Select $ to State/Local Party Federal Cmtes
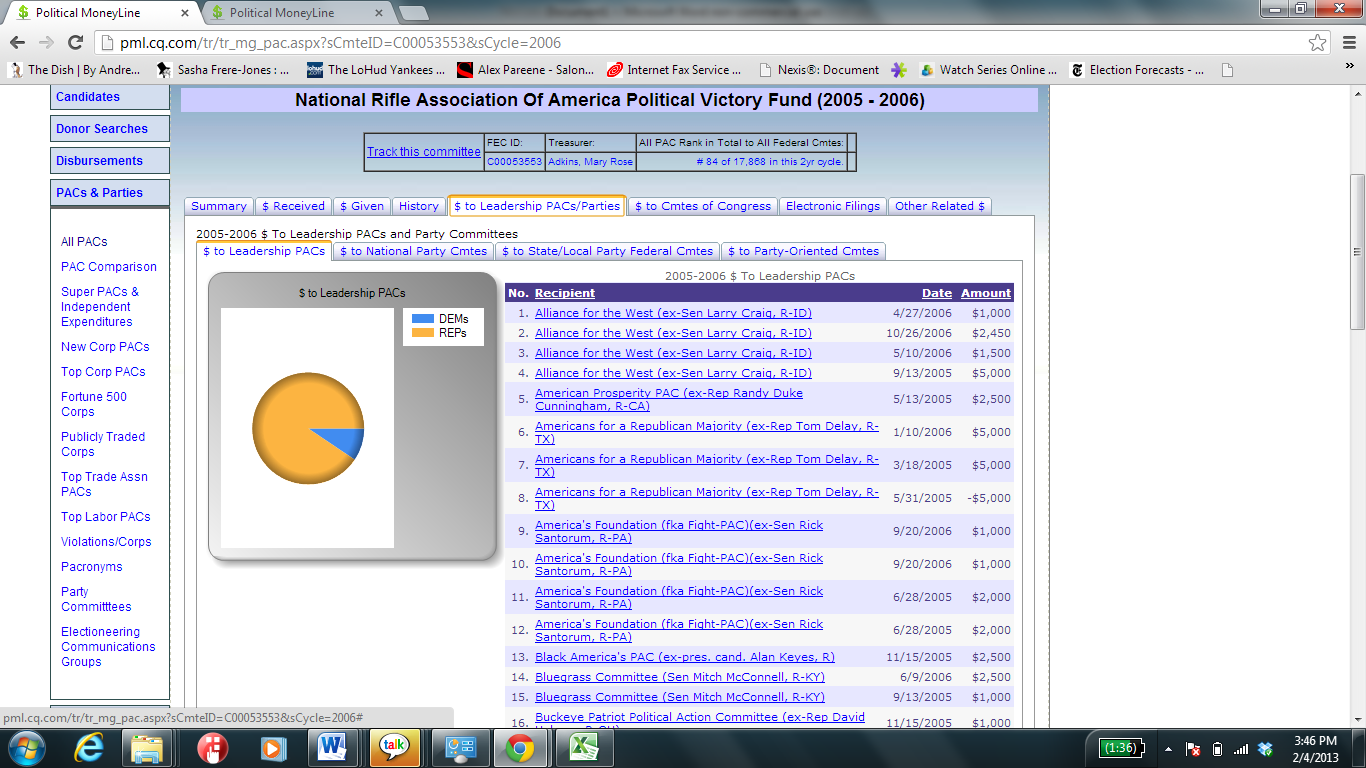 pos(610,251)
